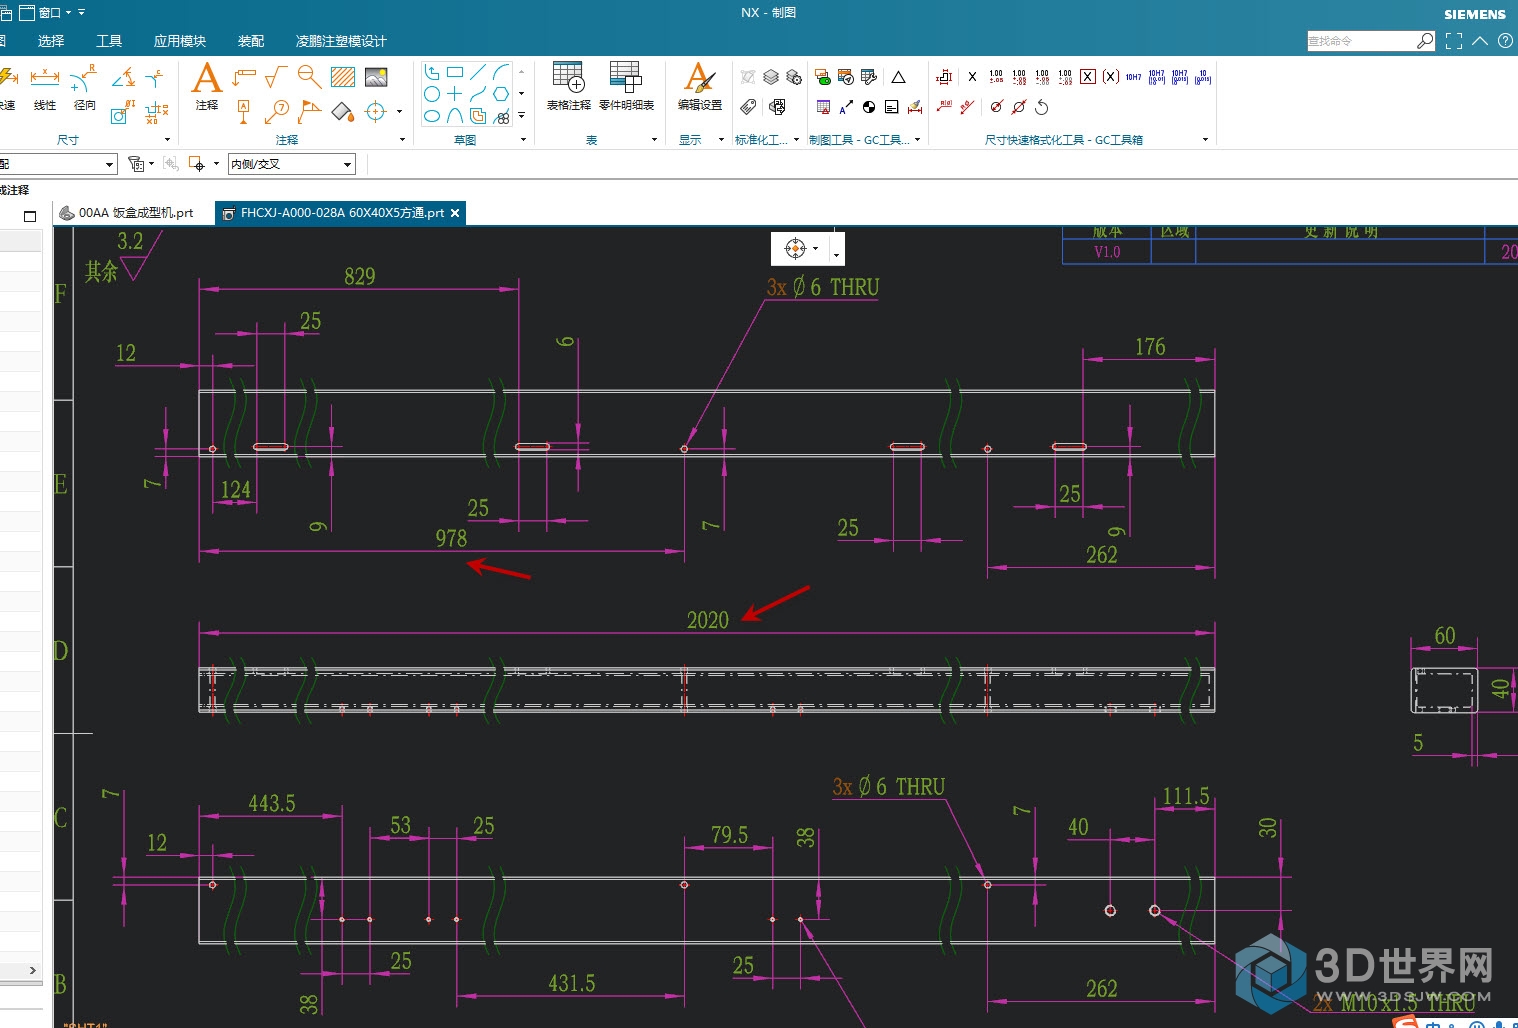This screenshot has height=1028, width=1518.
Task: Select the crosshatch fill tool
Action: (343, 77)
